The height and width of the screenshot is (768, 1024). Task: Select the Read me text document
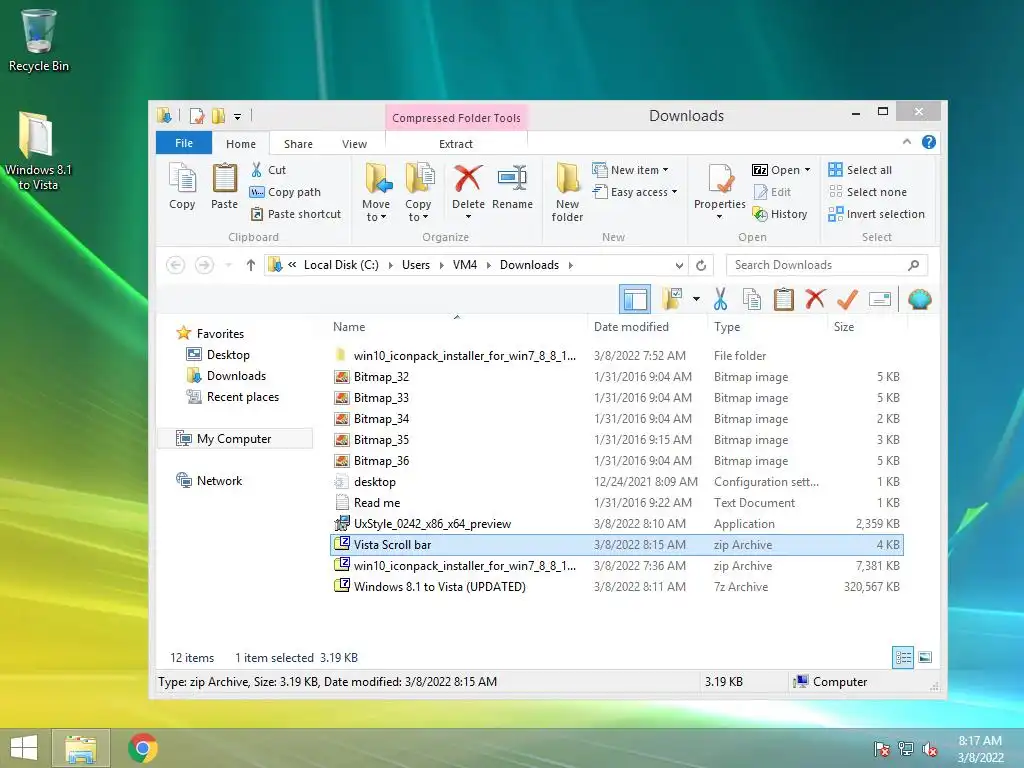pos(616,503)
